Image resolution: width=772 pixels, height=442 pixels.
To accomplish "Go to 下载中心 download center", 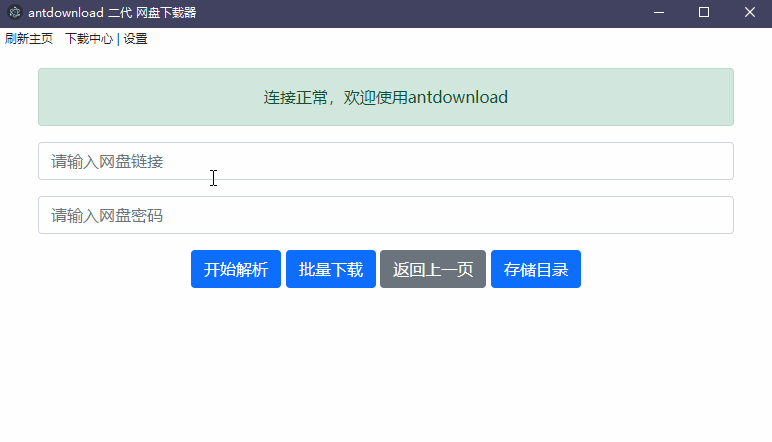I will click(88, 39).
